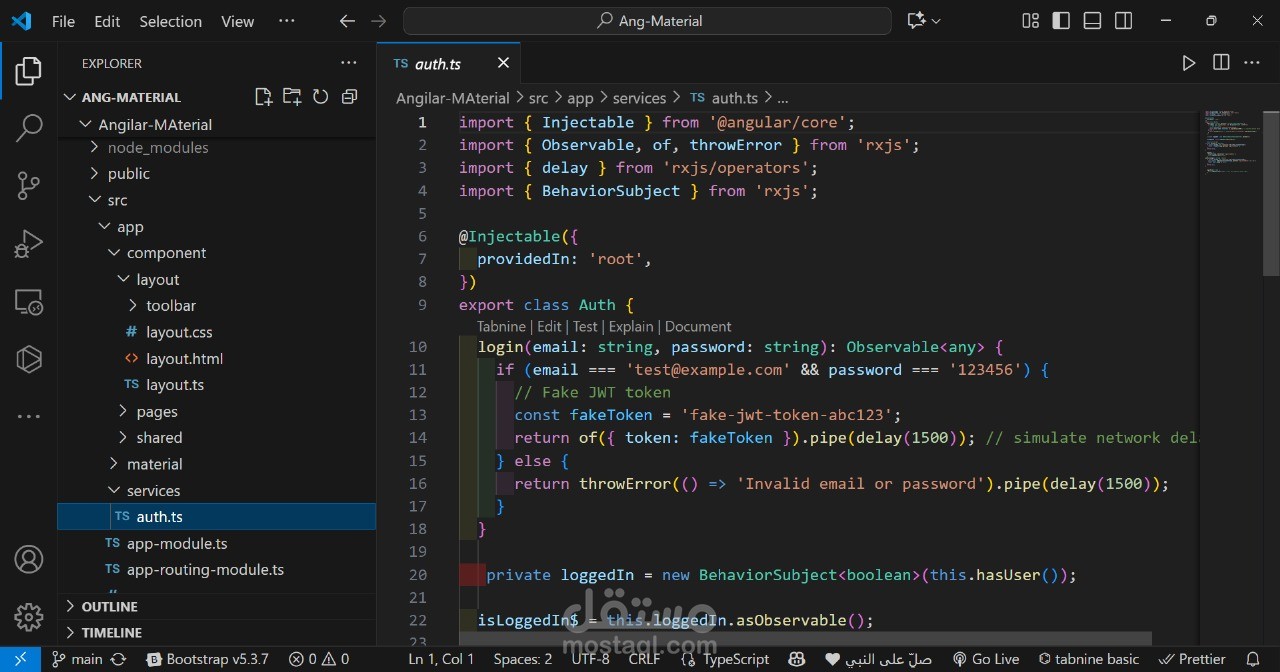The height and width of the screenshot is (672, 1280).
Task: Toggle bottom Panel visibility
Action: click(x=1092, y=21)
